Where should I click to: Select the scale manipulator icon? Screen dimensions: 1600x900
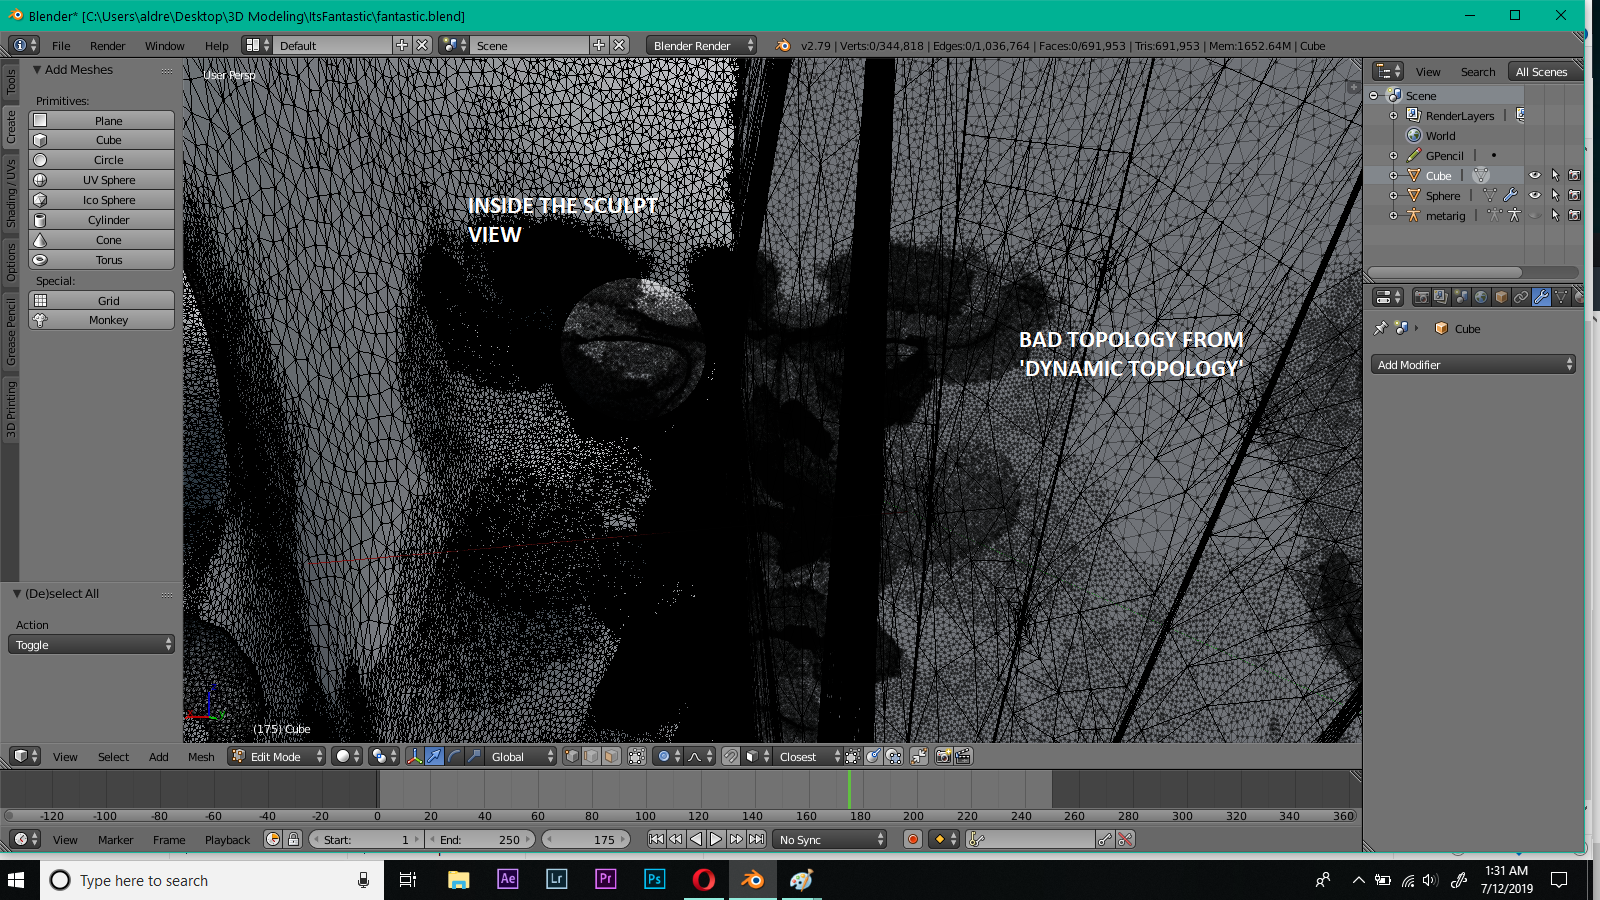tap(474, 757)
